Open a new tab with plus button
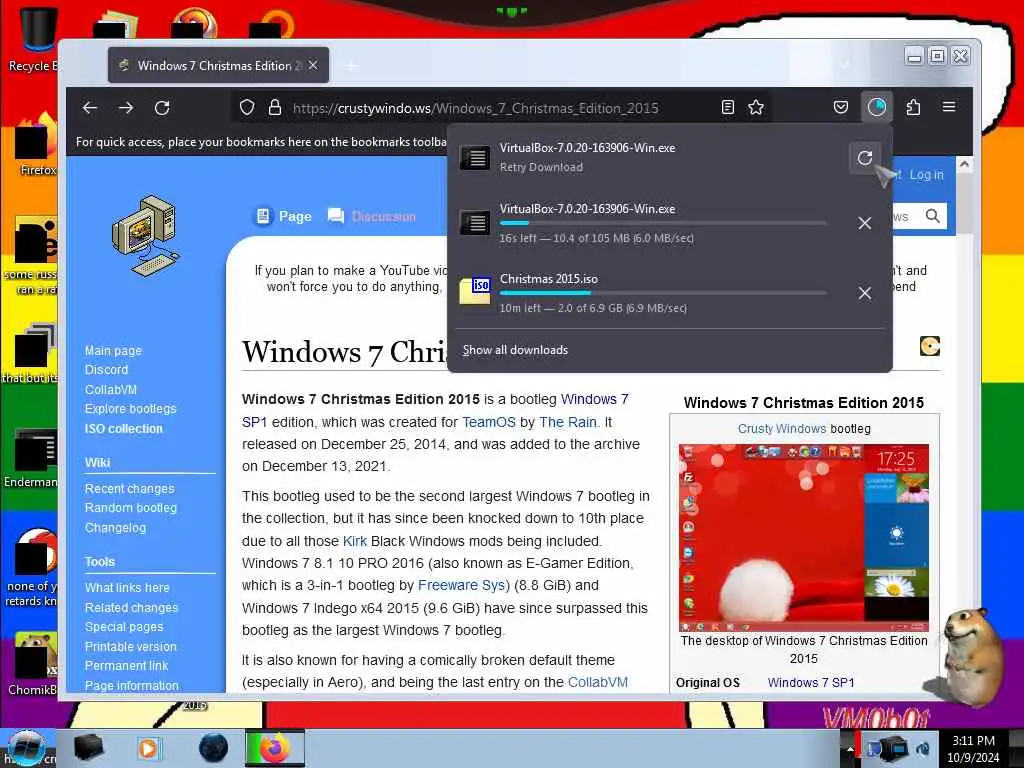 (351, 66)
